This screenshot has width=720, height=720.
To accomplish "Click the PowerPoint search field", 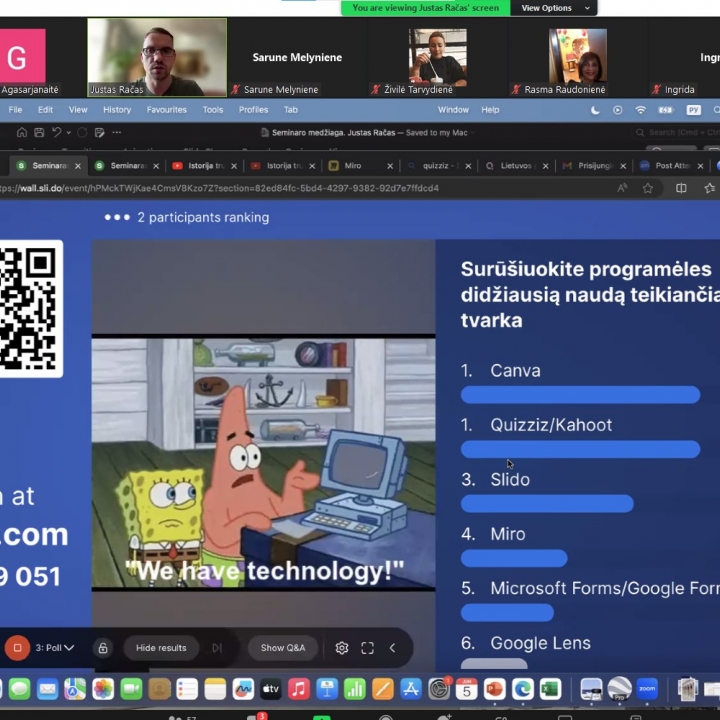I will 676,133.
